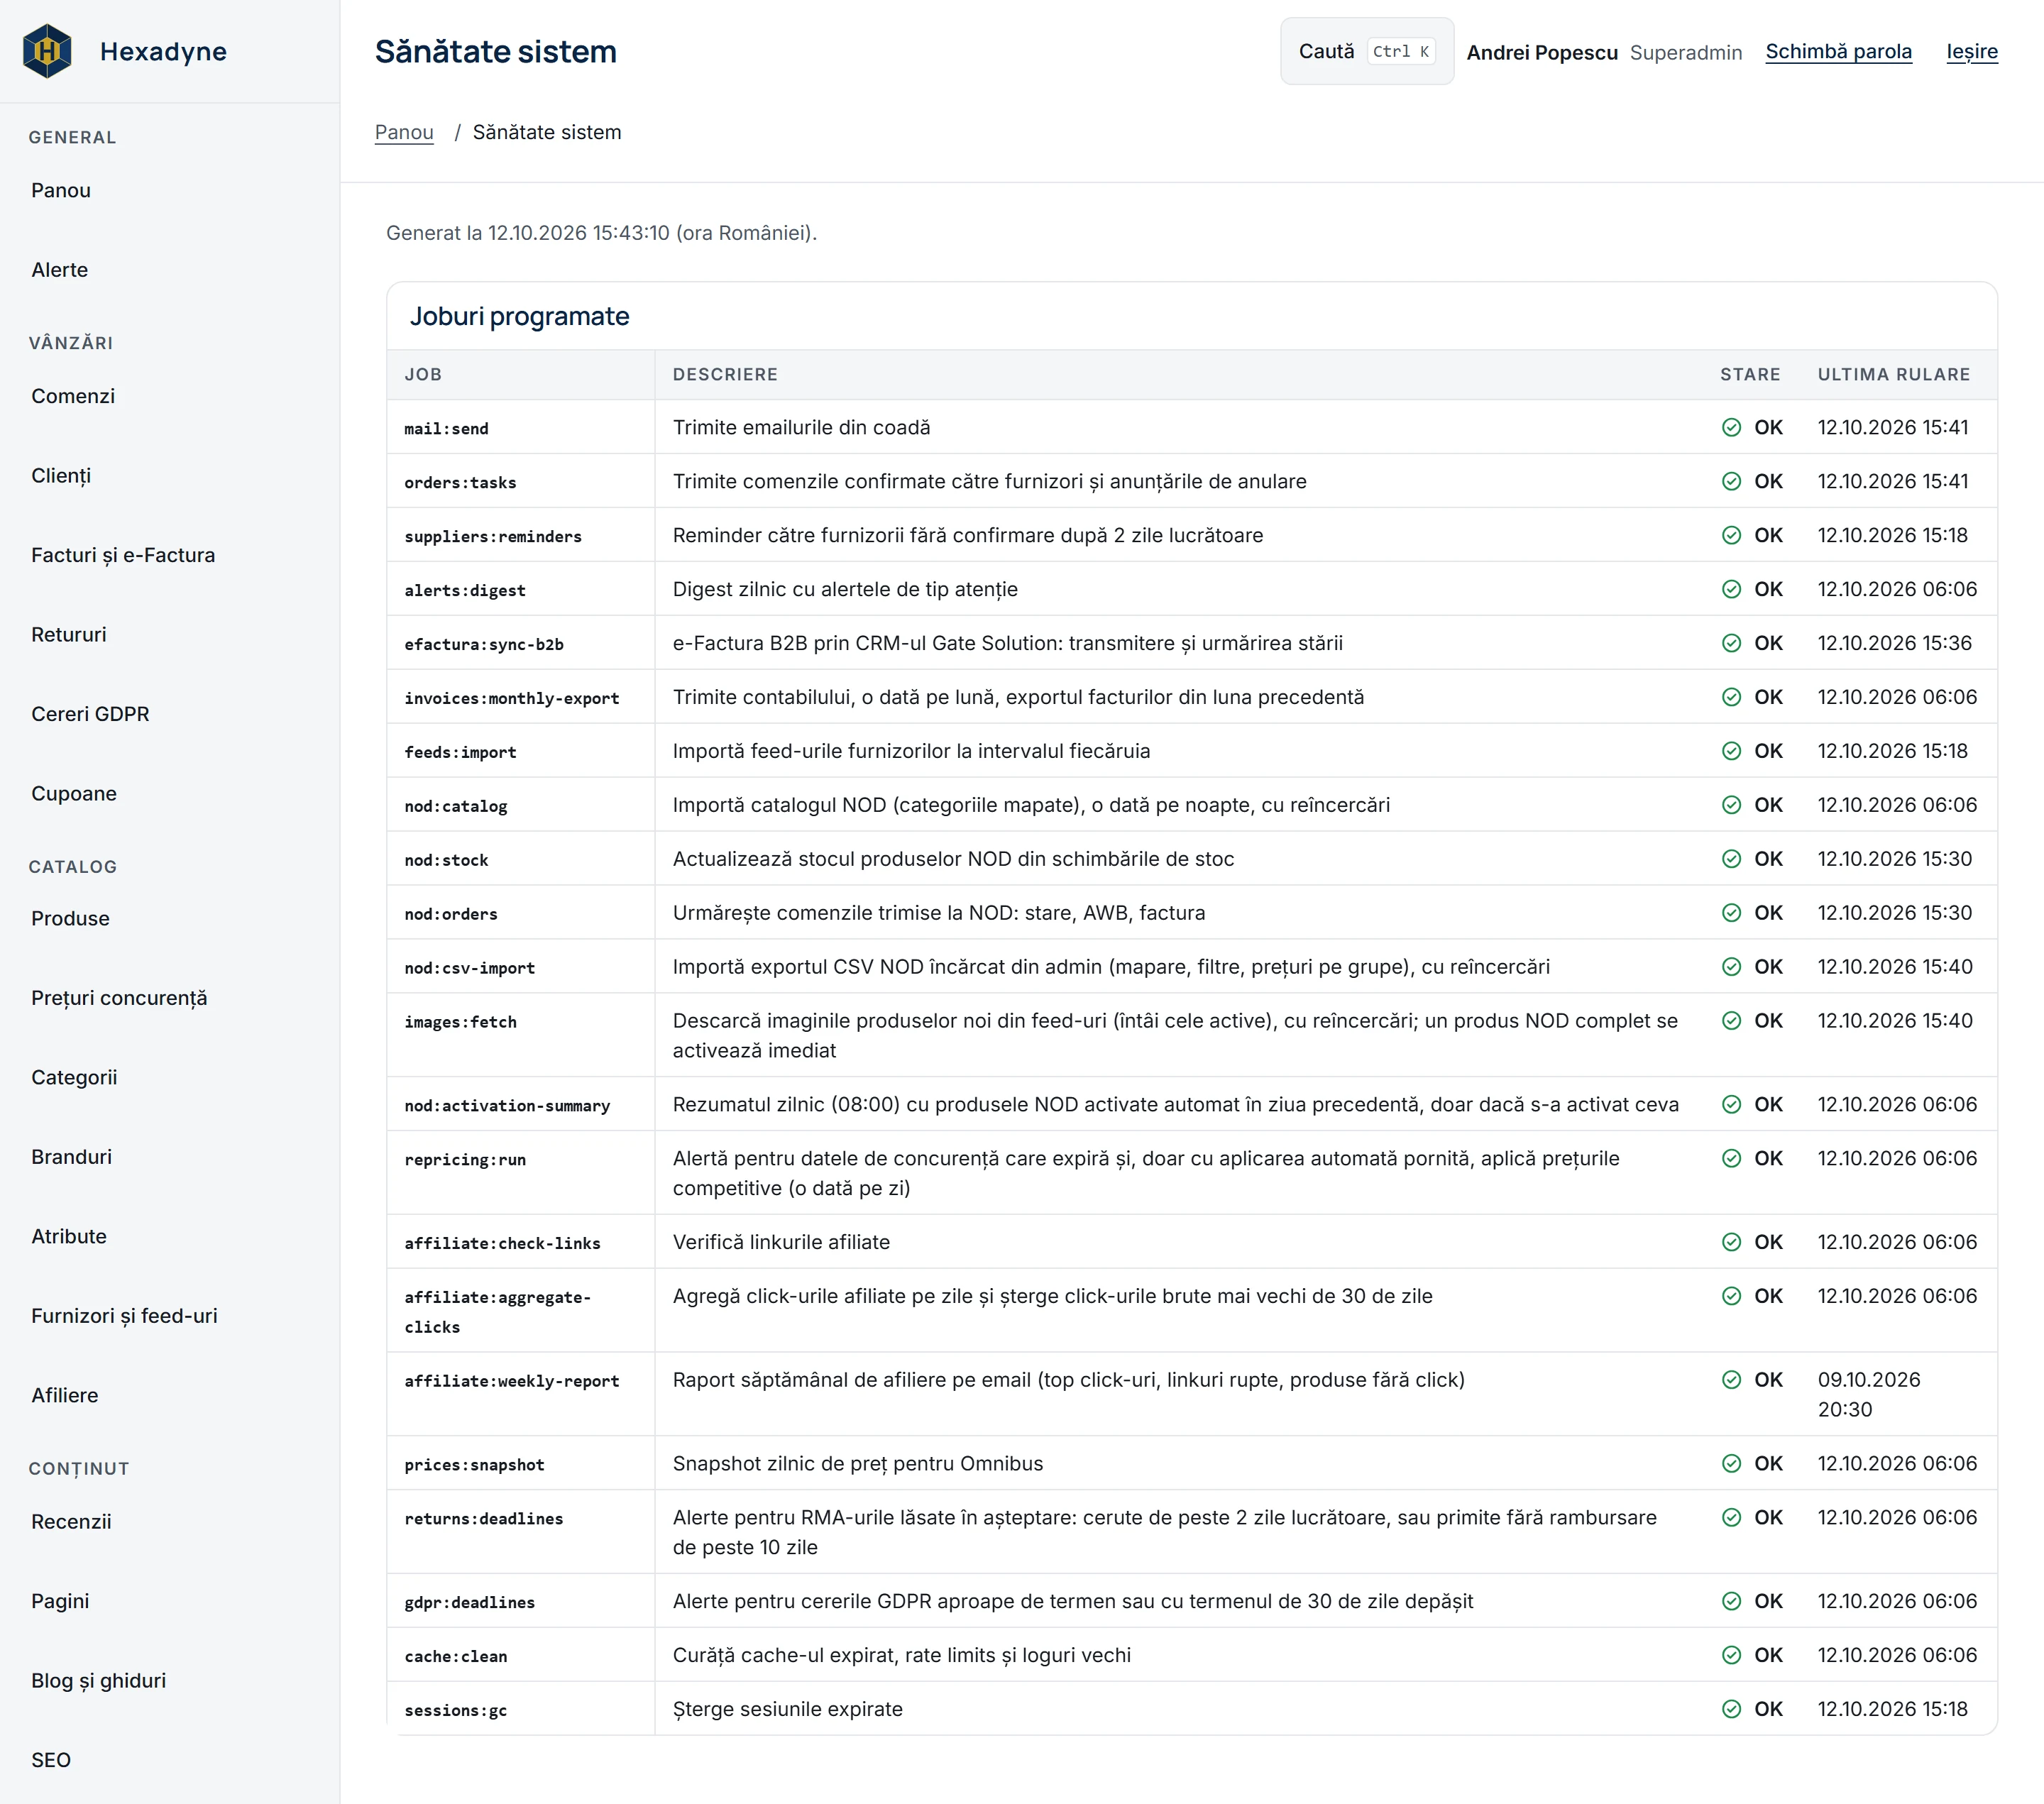Click the OK check icon for images:fetch
Screen dimensions: 2044x1804
[1731, 1022]
